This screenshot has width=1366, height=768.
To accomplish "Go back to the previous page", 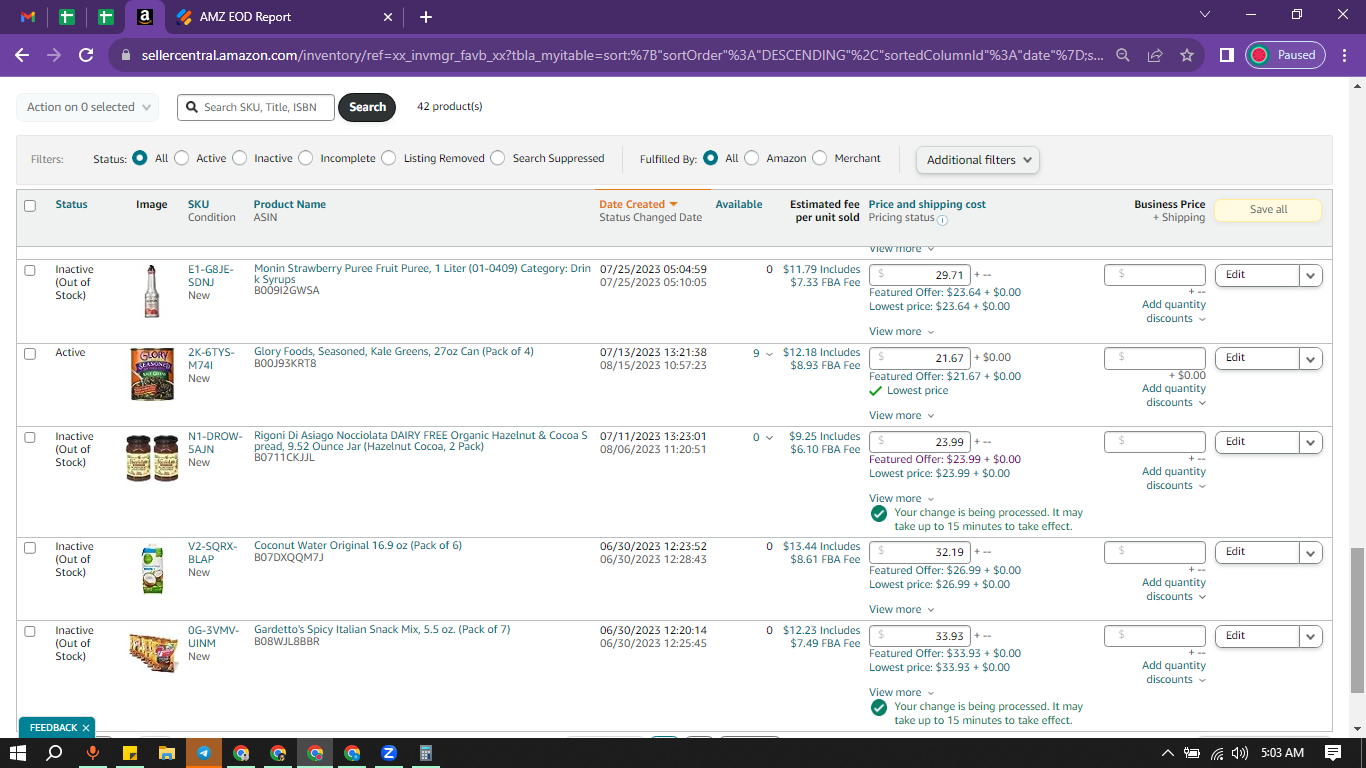I will pyautogui.click(x=22, y=55).
